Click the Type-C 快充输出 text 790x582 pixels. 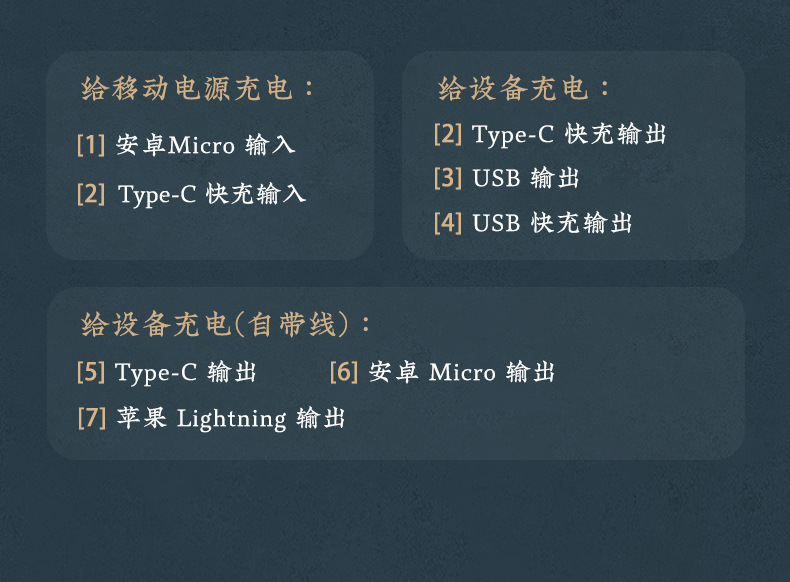click(x=569, y=134)
